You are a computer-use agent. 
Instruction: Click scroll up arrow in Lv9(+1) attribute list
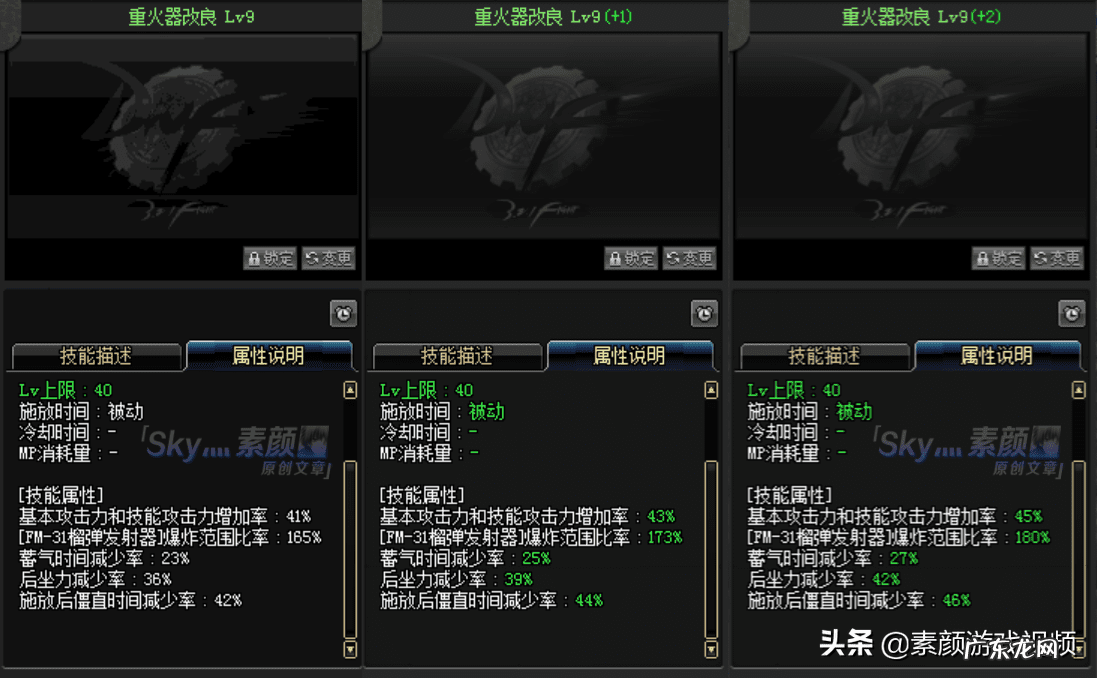711,390
